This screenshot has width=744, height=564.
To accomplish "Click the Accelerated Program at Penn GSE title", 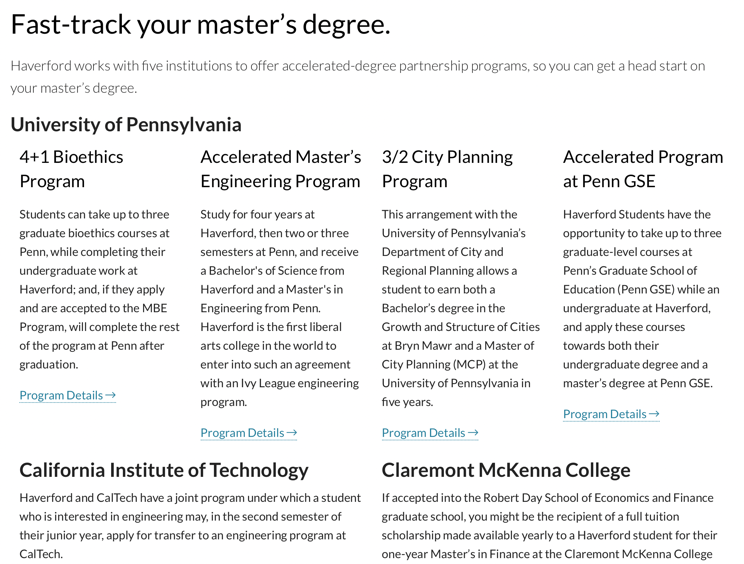I will tap(643, 169).
